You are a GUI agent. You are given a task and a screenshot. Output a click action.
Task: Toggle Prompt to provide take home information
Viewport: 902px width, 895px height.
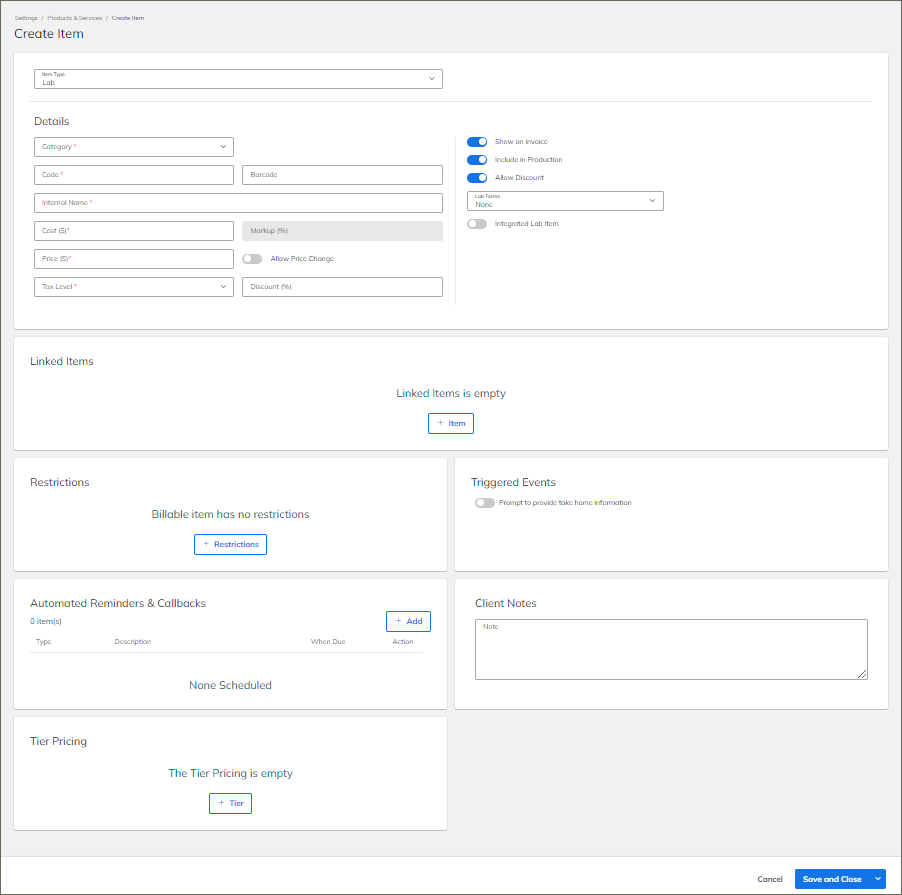(x=484, y=502)
